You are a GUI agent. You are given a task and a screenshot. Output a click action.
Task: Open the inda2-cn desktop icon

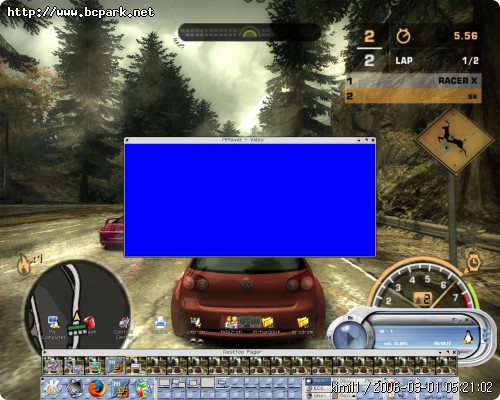[231, 325]
